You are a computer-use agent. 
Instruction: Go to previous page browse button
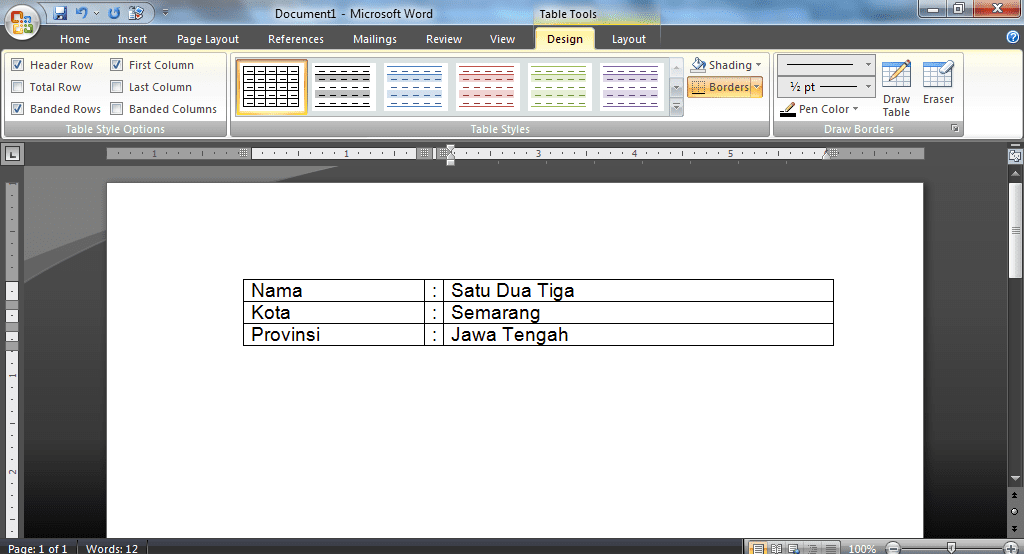pos(1015,495)
